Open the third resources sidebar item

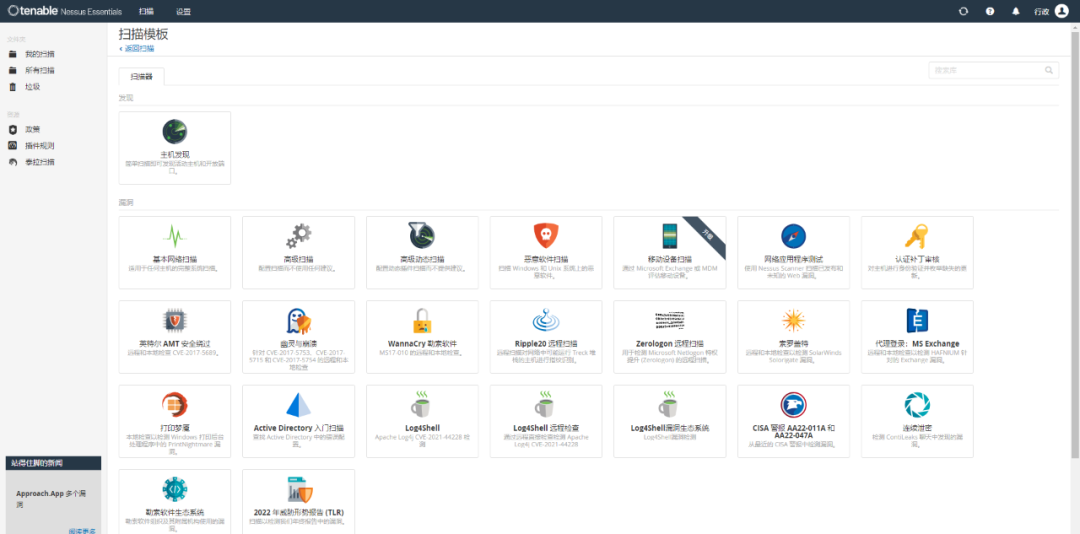[x=40, y=162]
